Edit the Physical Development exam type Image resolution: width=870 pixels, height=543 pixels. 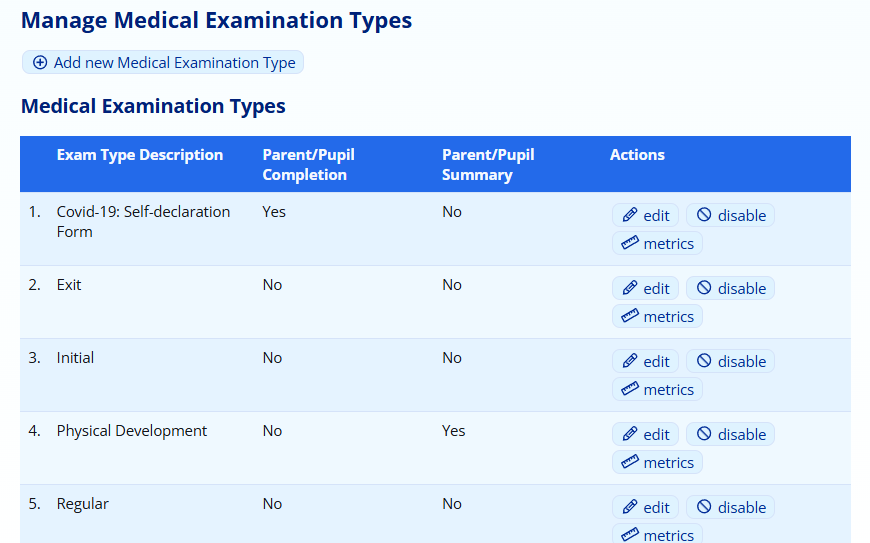(646, 434)
